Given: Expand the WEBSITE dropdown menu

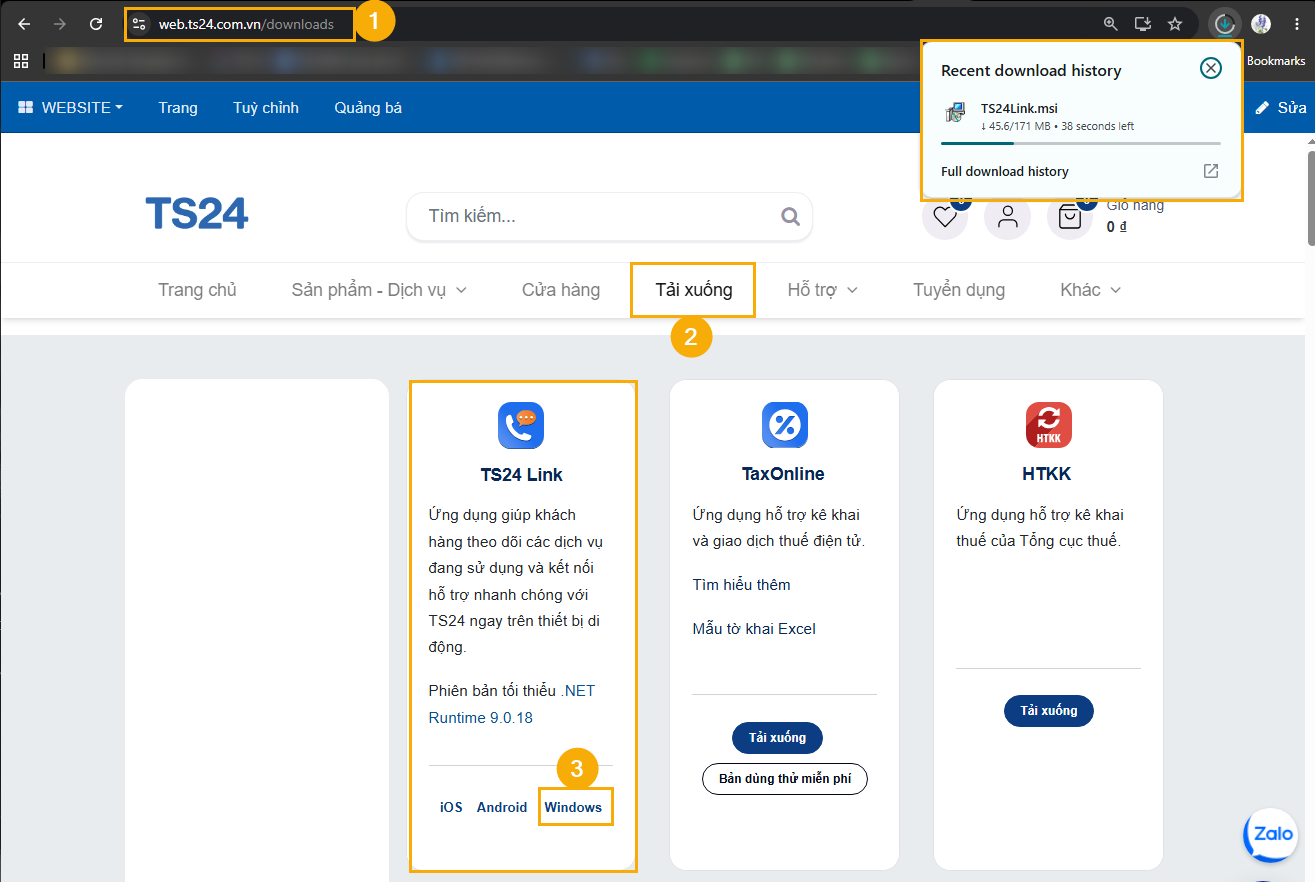Looking at the screenshot, I should click(x=71, y=107).
